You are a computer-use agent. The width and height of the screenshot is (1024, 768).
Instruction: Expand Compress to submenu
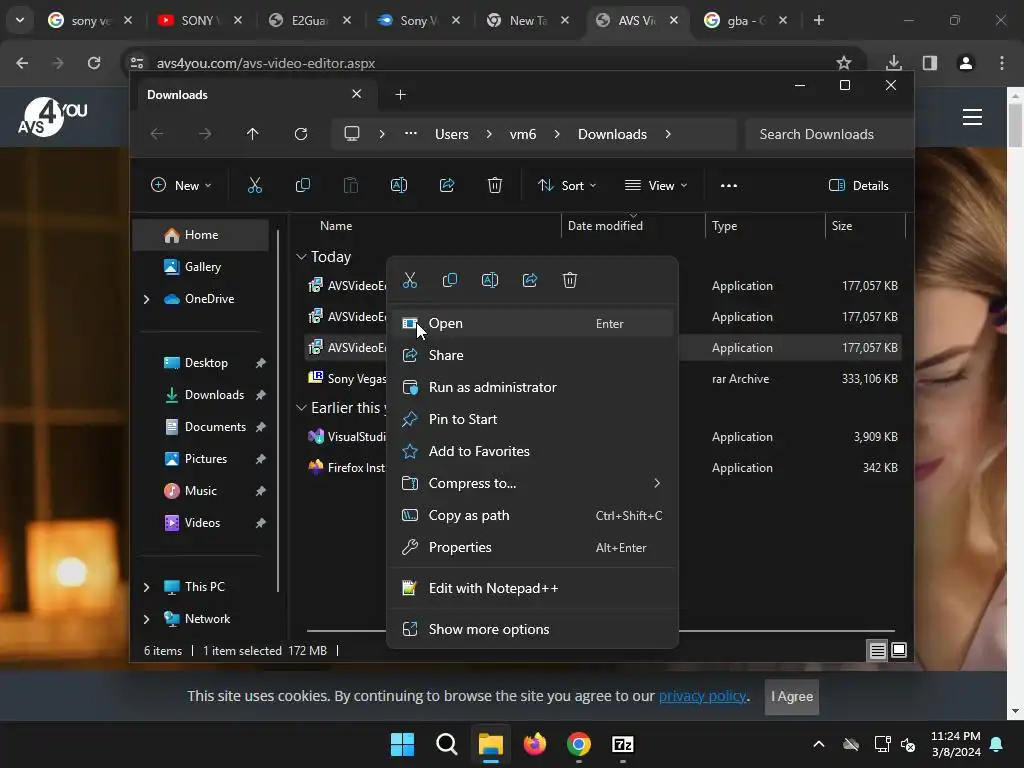pos(657,483)
